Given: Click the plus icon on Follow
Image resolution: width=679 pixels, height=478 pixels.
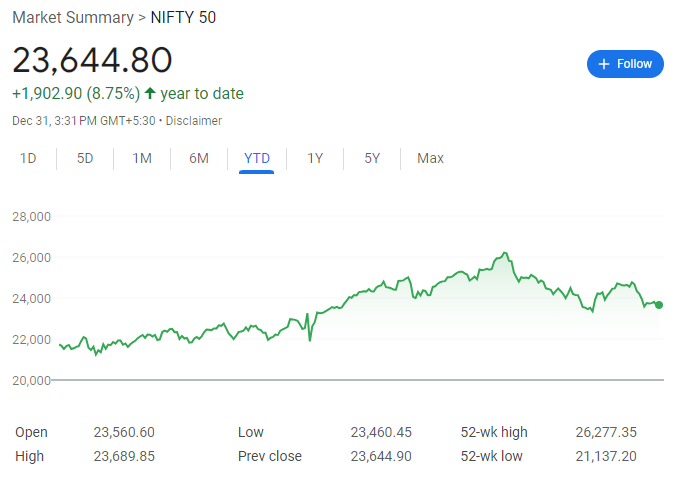Looking at the screenshot, I should pos(604,64).
